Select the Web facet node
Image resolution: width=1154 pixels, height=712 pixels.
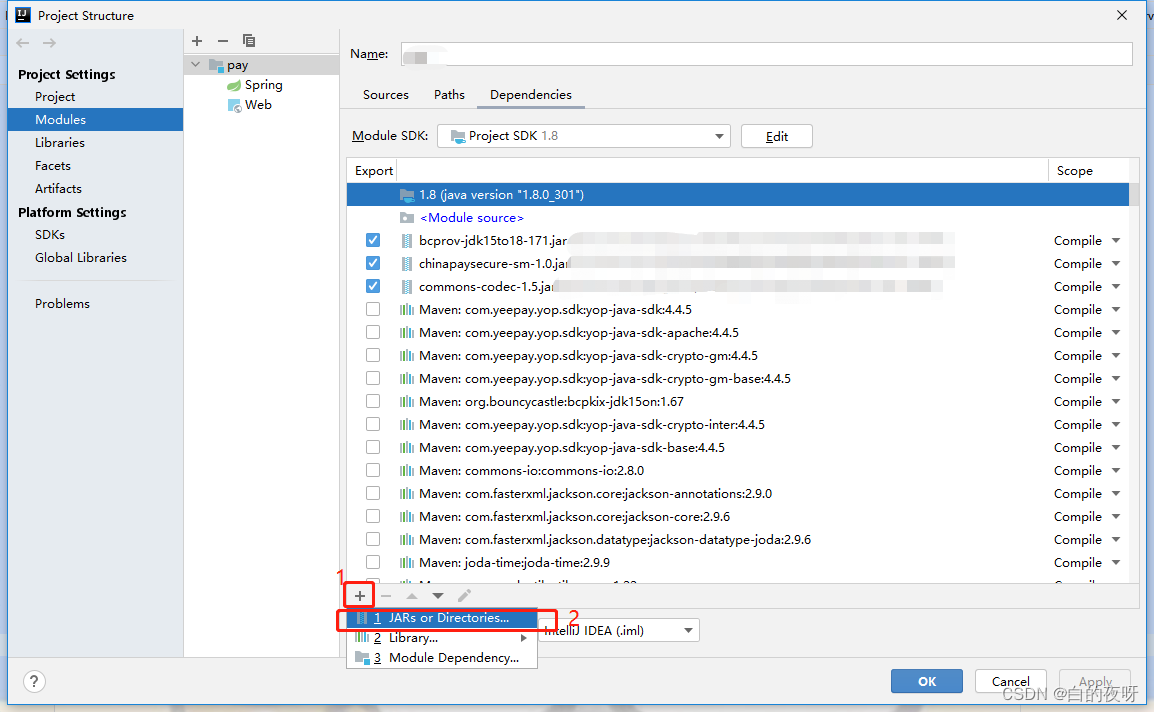click(249, 105)
